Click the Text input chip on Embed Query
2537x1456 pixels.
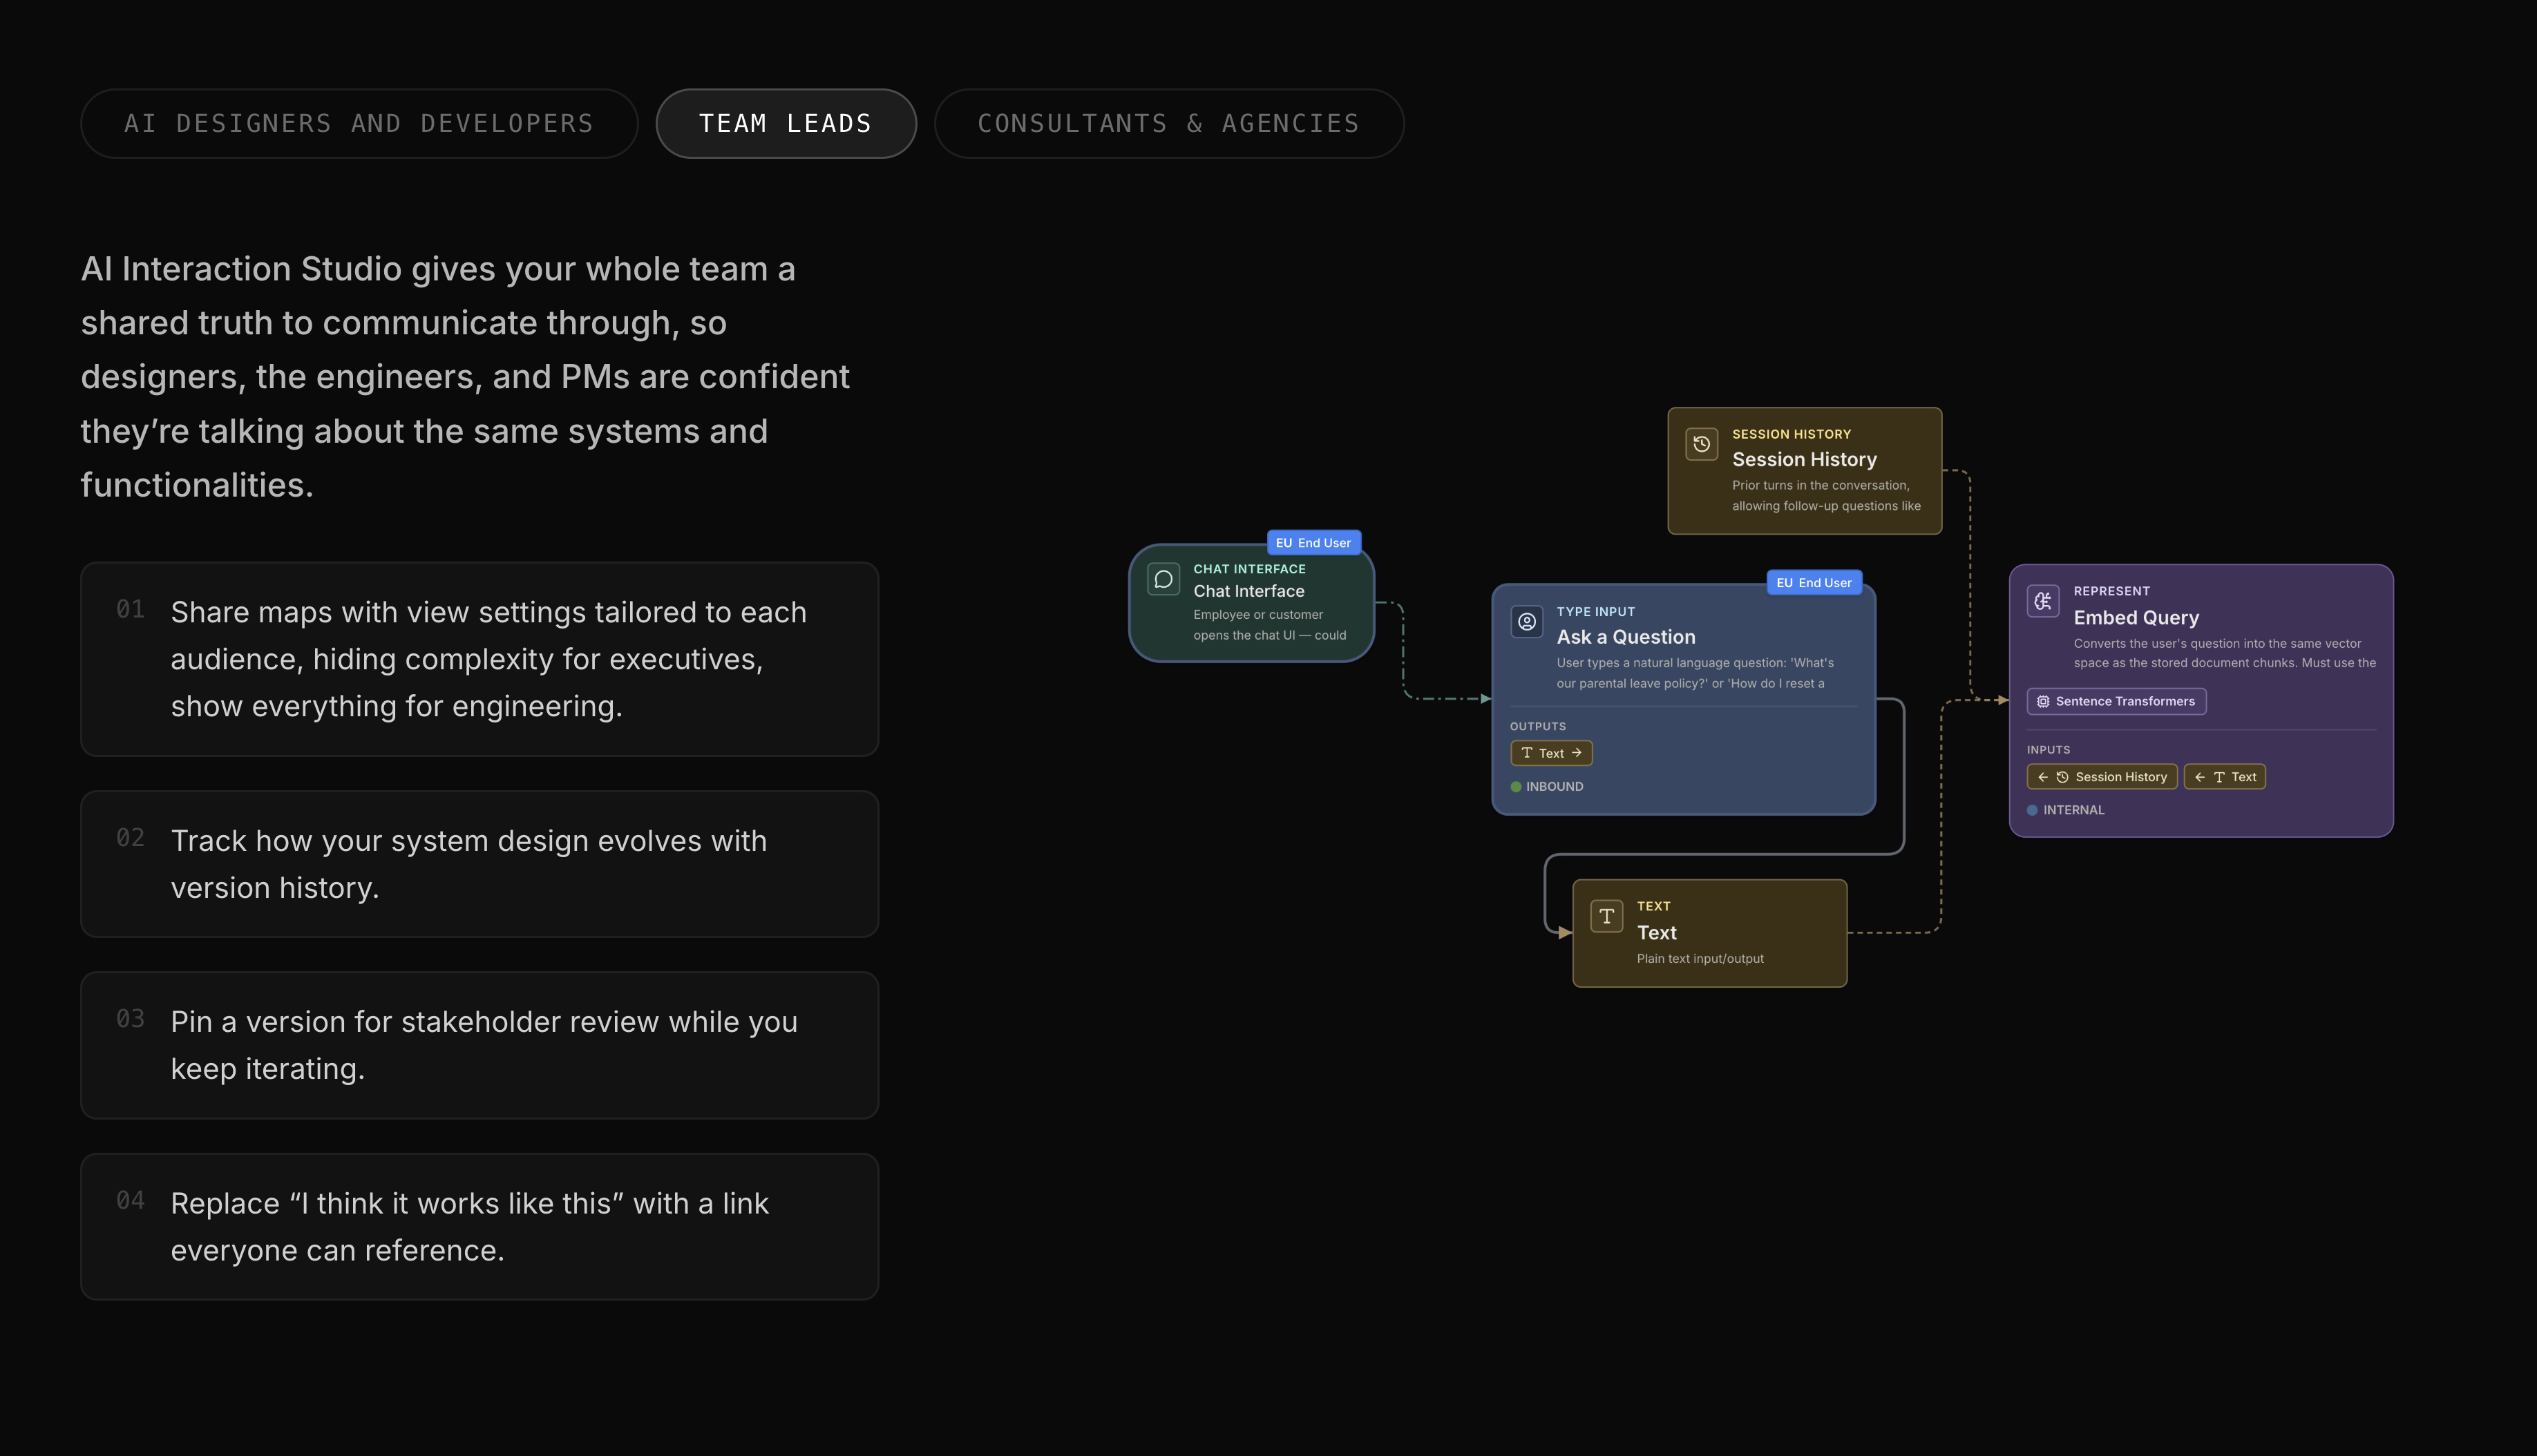(2225, 776)
